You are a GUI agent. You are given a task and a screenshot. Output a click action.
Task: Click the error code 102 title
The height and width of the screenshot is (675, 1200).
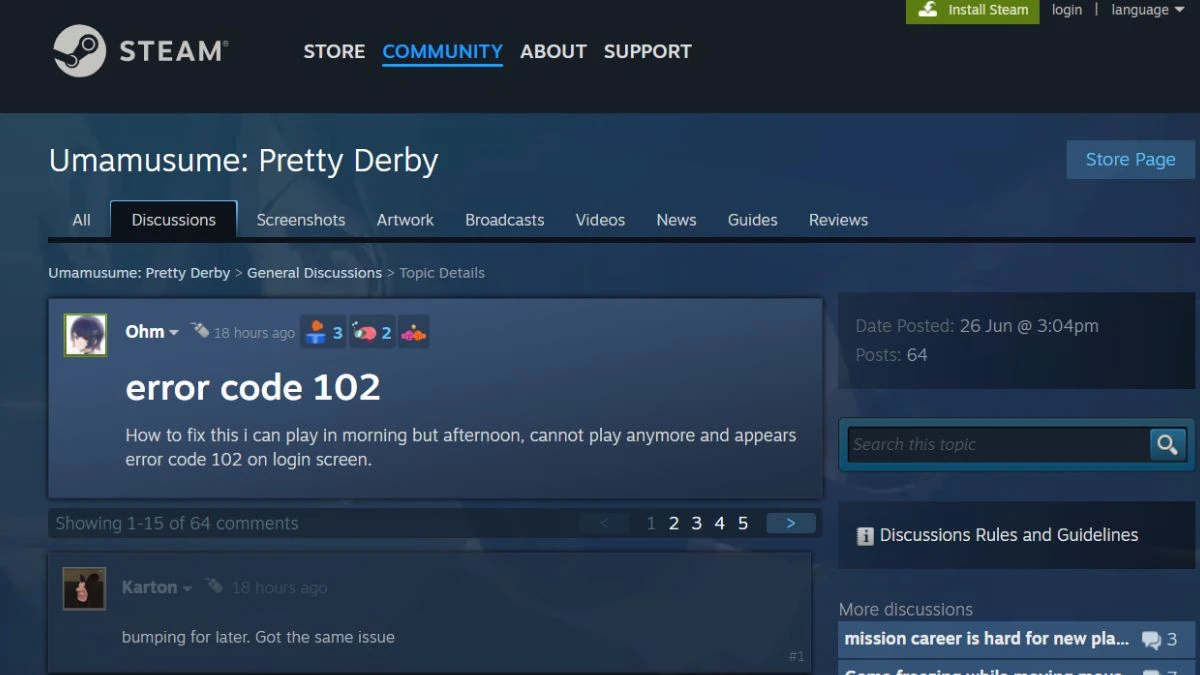pos(253,387)
